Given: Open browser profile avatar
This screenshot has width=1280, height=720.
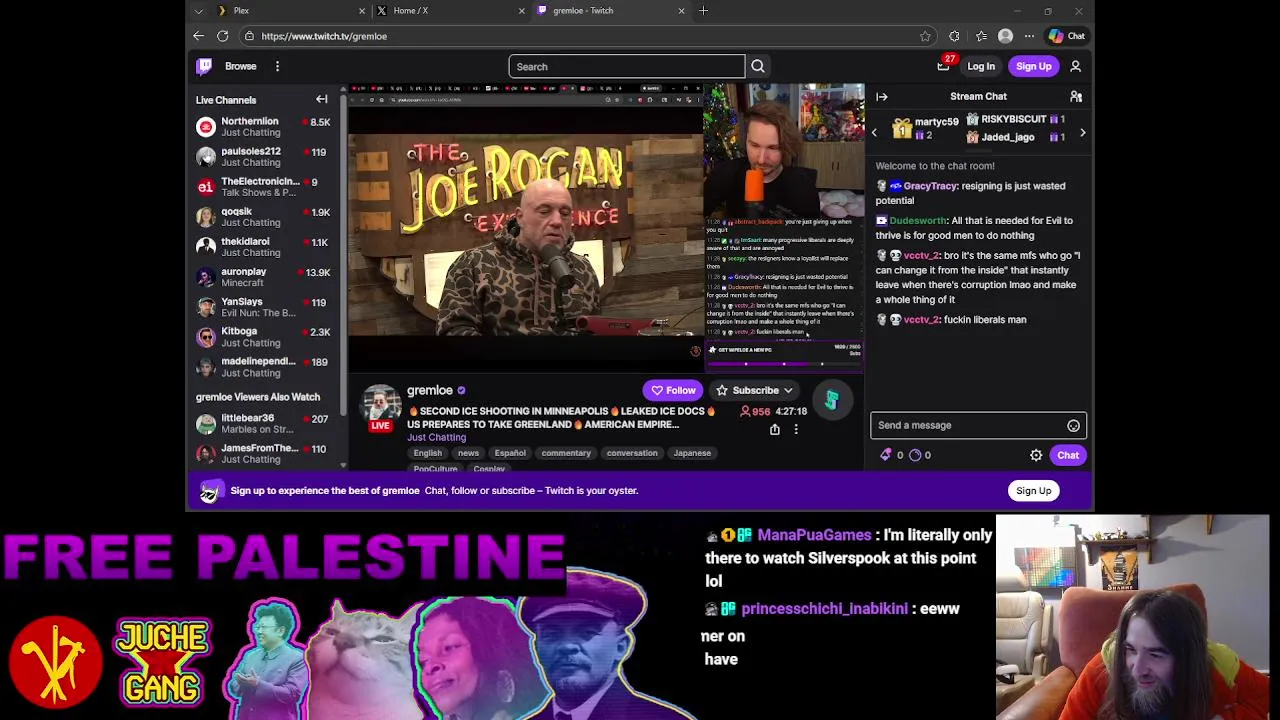Looking at the screenshot, I should coord(1005,36).
